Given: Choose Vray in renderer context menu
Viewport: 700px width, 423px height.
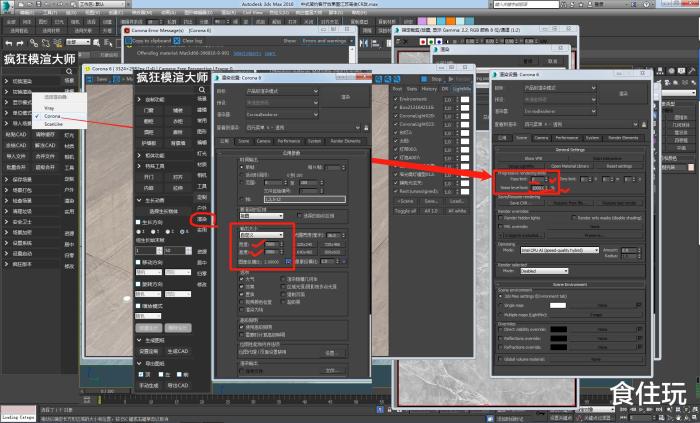Looking at the screenshot, I should pyautogui.click(x=49, y=108).
